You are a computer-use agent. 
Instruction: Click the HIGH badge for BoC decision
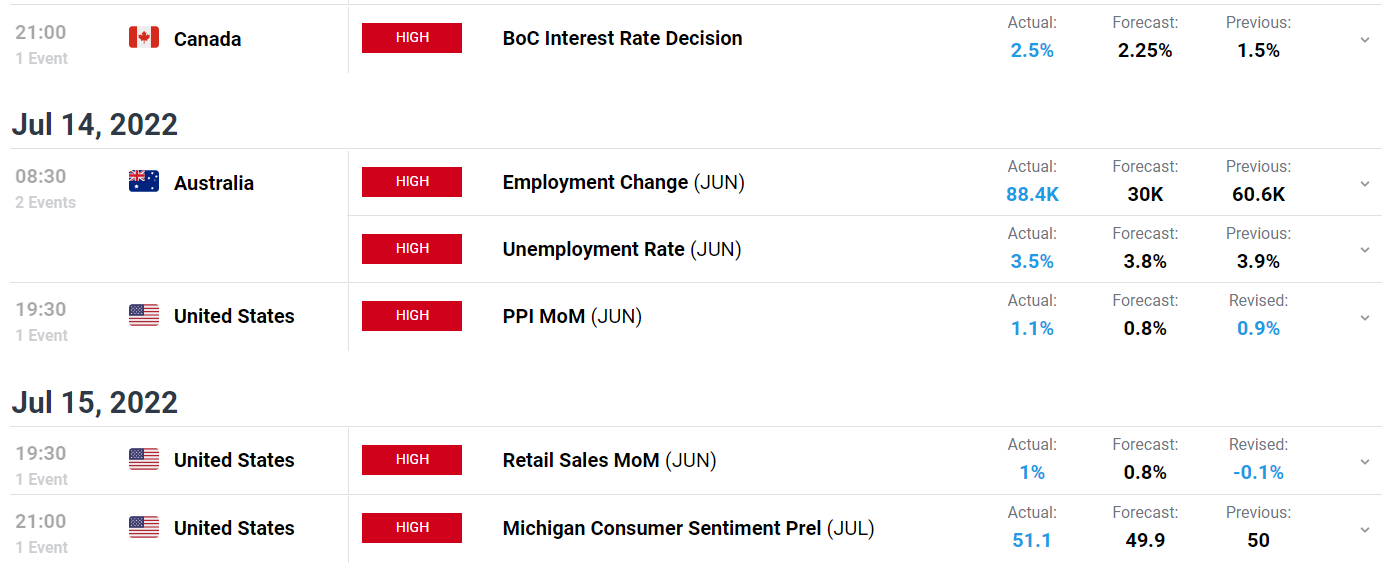(x=412, y=38)
